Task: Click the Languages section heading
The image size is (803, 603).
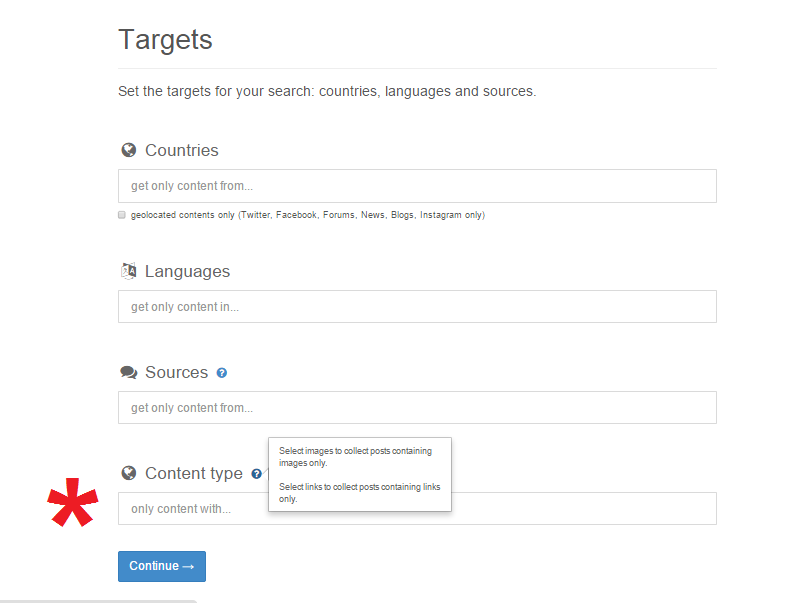Action: pos(187,272)
